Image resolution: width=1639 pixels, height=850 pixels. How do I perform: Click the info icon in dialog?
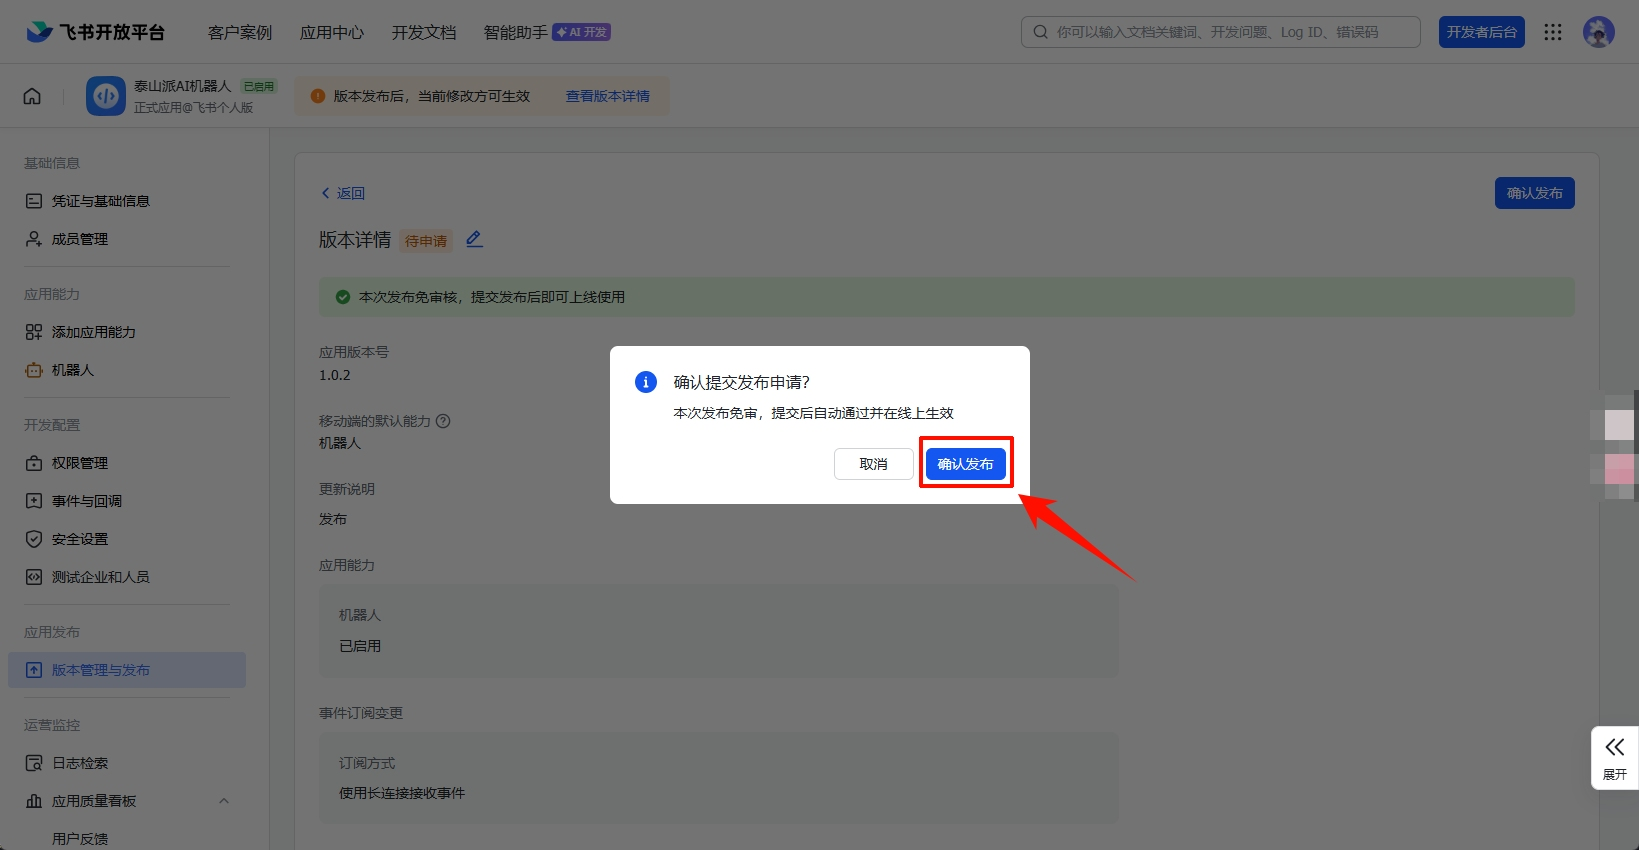tap(646, 382)
